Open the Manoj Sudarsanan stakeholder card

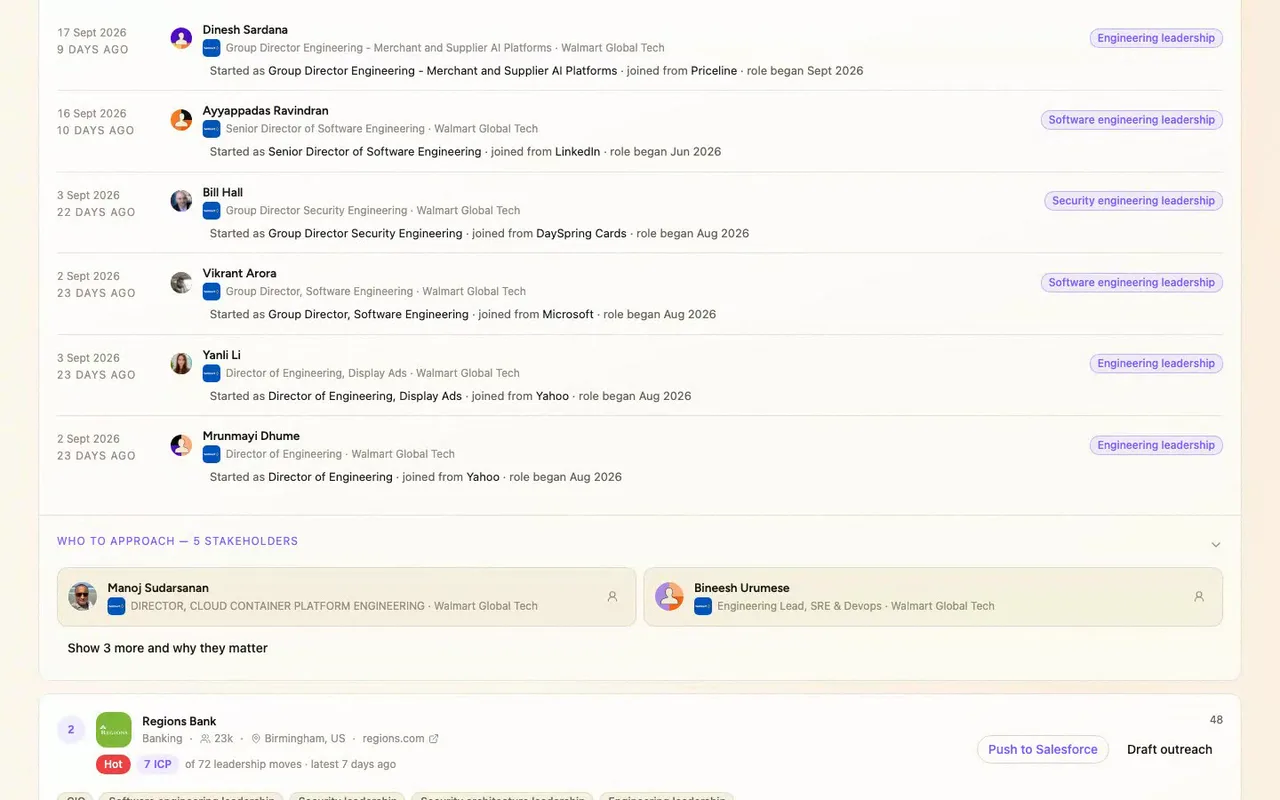click(347, 597)
